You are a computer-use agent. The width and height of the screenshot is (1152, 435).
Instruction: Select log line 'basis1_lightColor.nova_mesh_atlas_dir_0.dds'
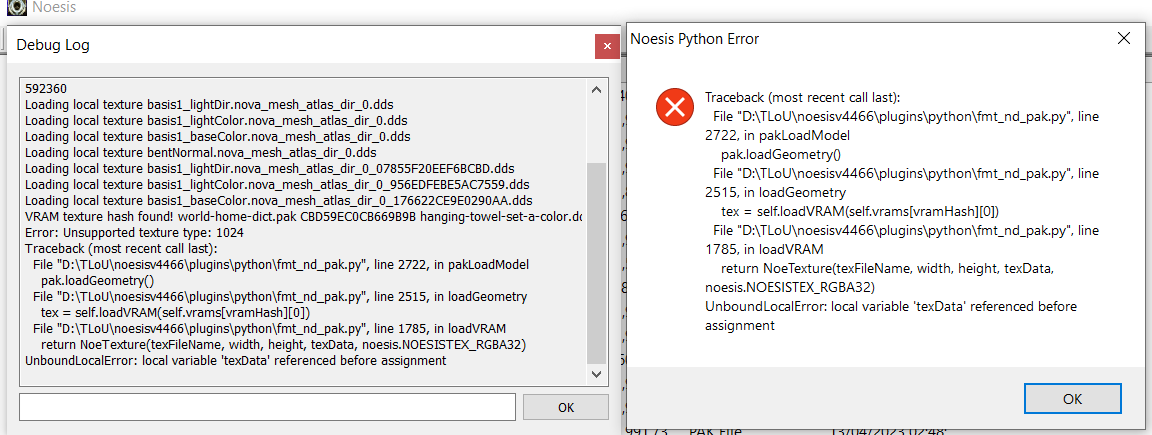(x=216, y=120)
